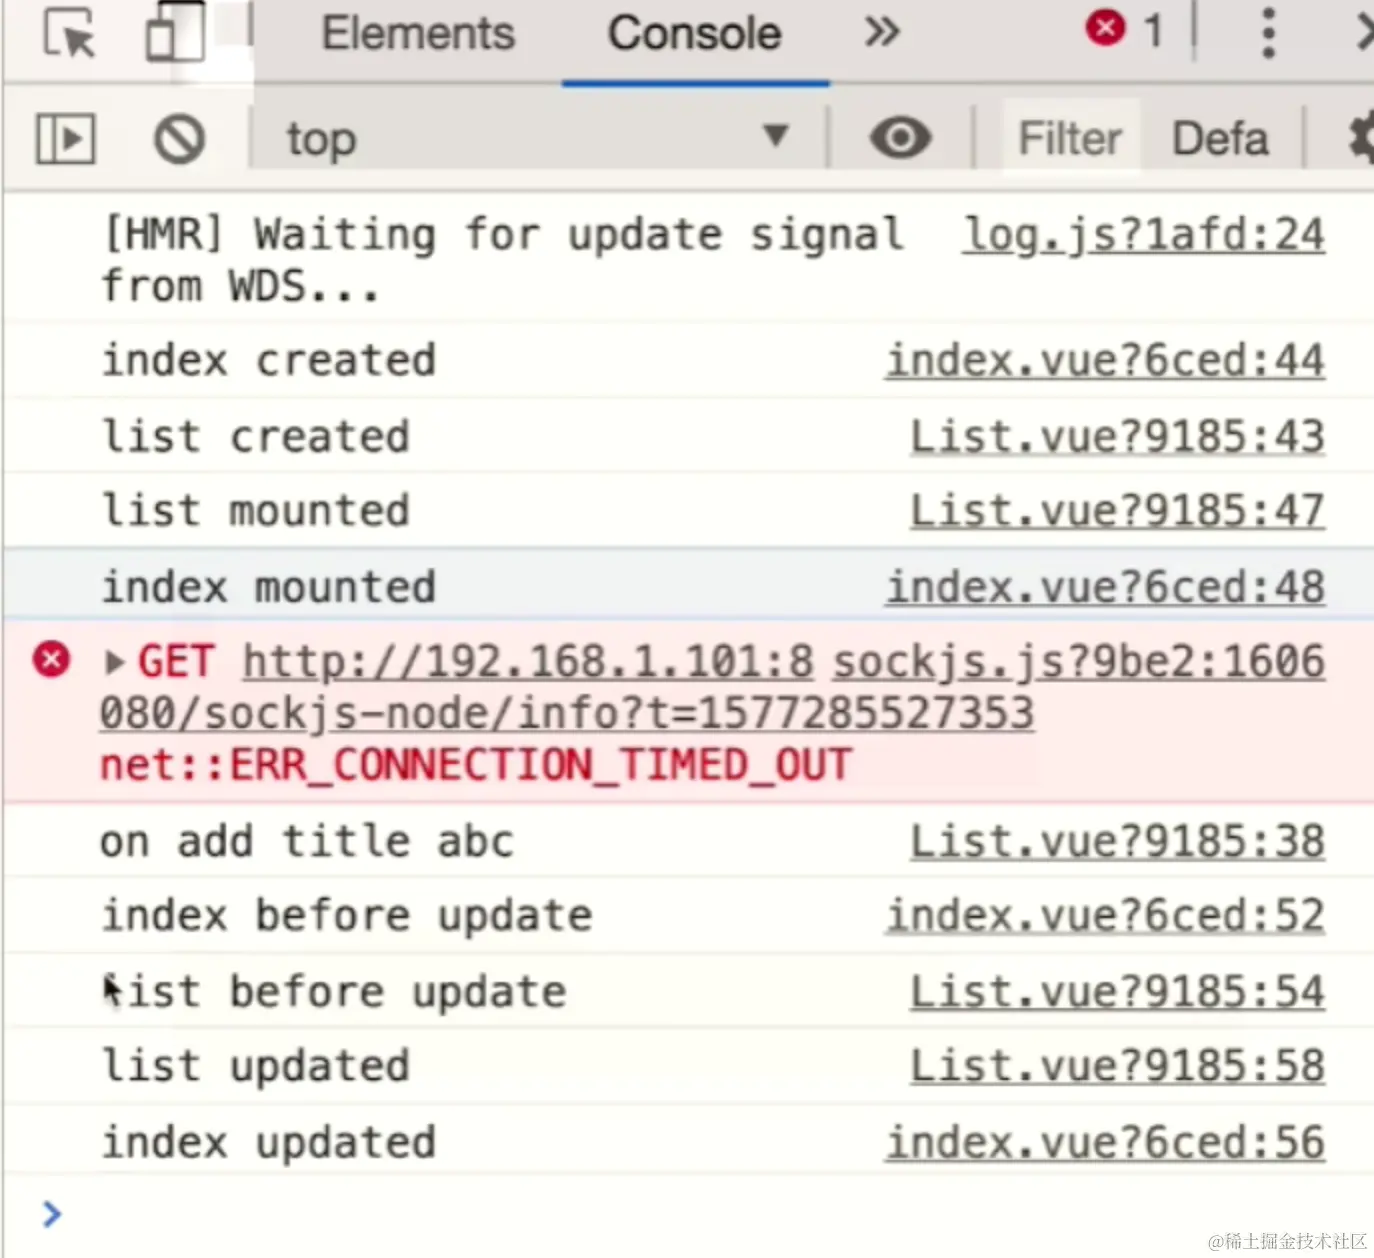Image resolution: width=1374 pixels, height=1258 pixels.
Task: Switch to the Console tab
Action: coord(694,34)
